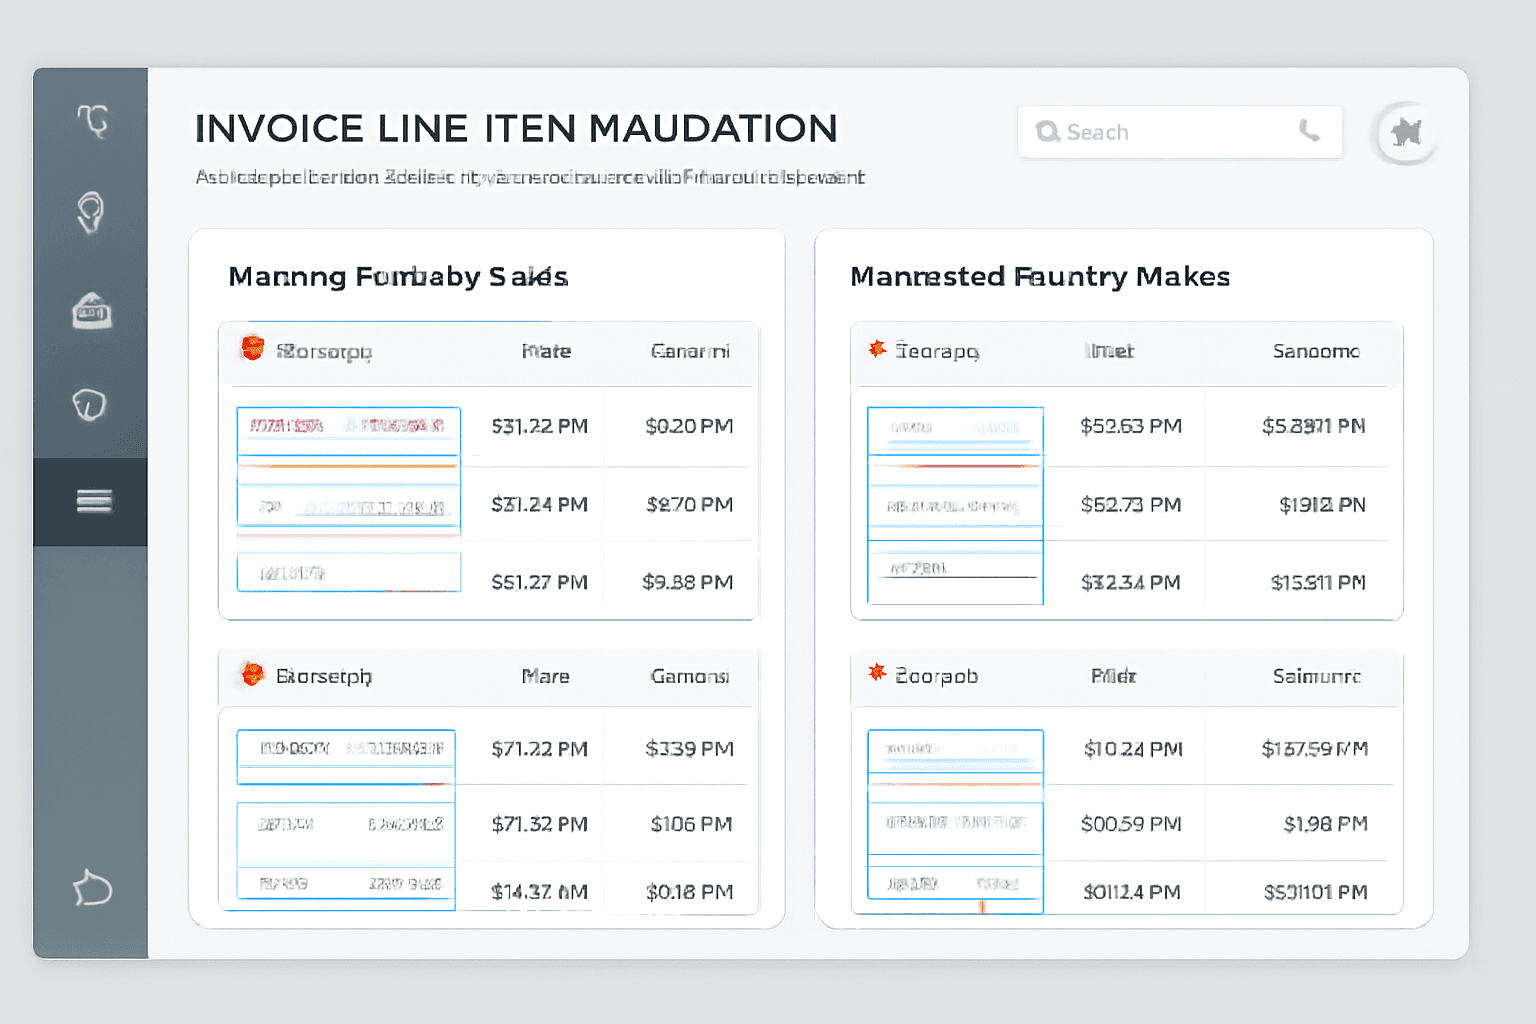Click the Saimunrc column header

[1317, 676]
